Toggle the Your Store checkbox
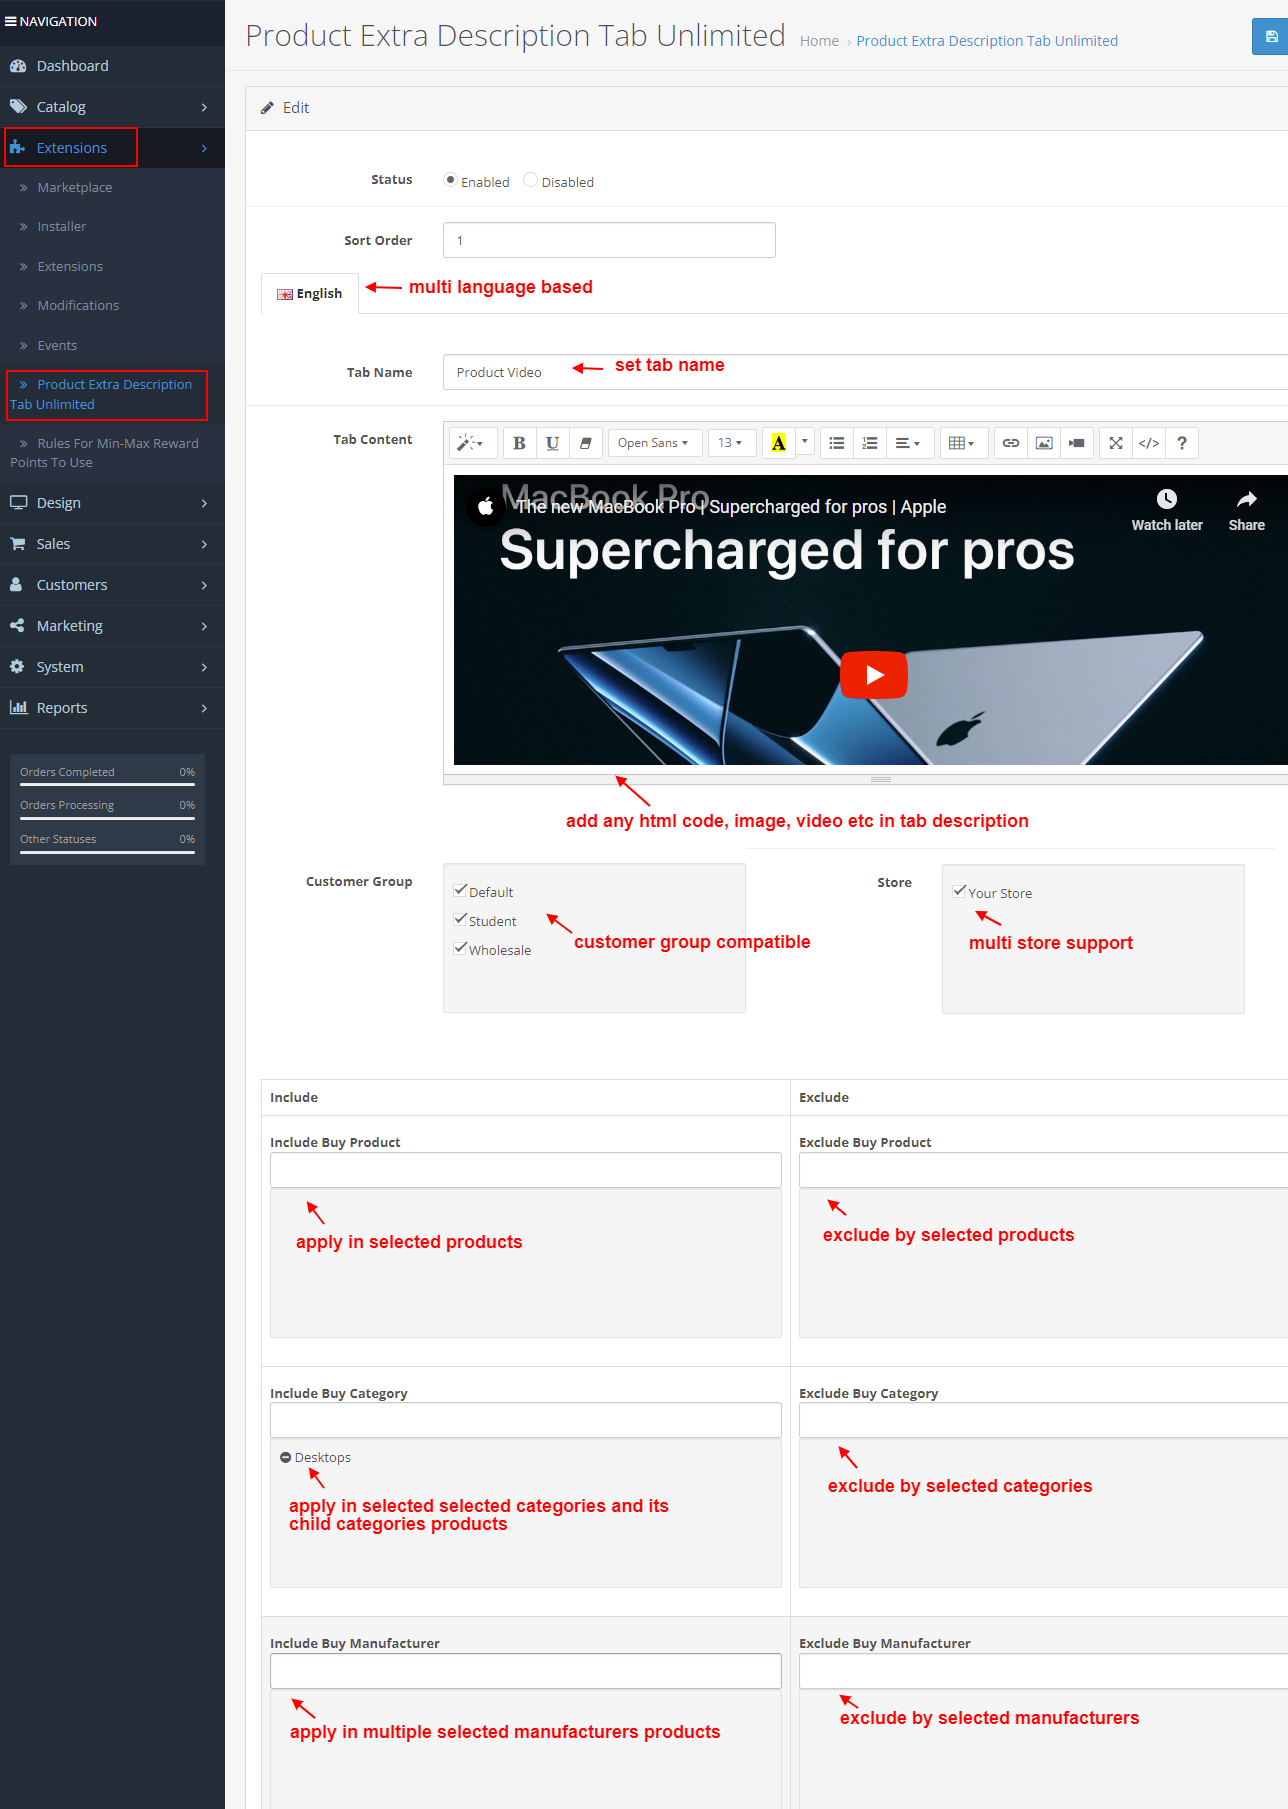1288x1809 pixels. click(x=959, y=891)
